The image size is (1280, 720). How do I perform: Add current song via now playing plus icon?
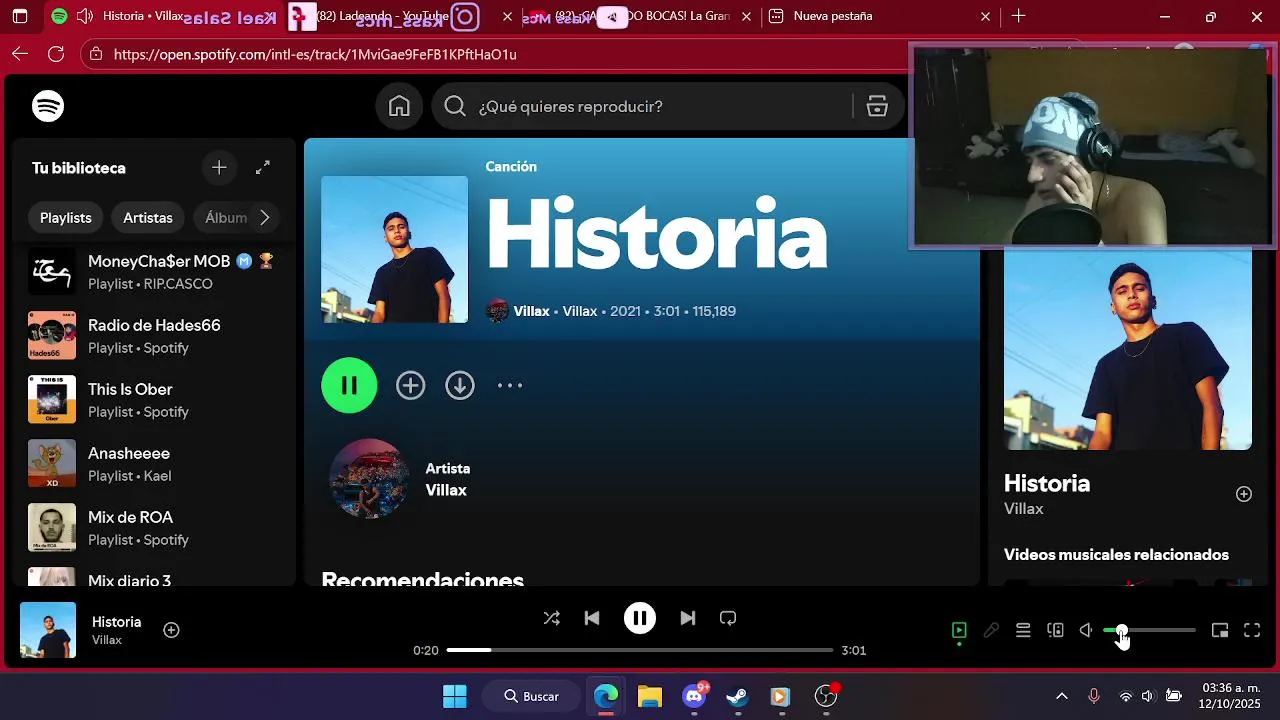tap(171, 630)
